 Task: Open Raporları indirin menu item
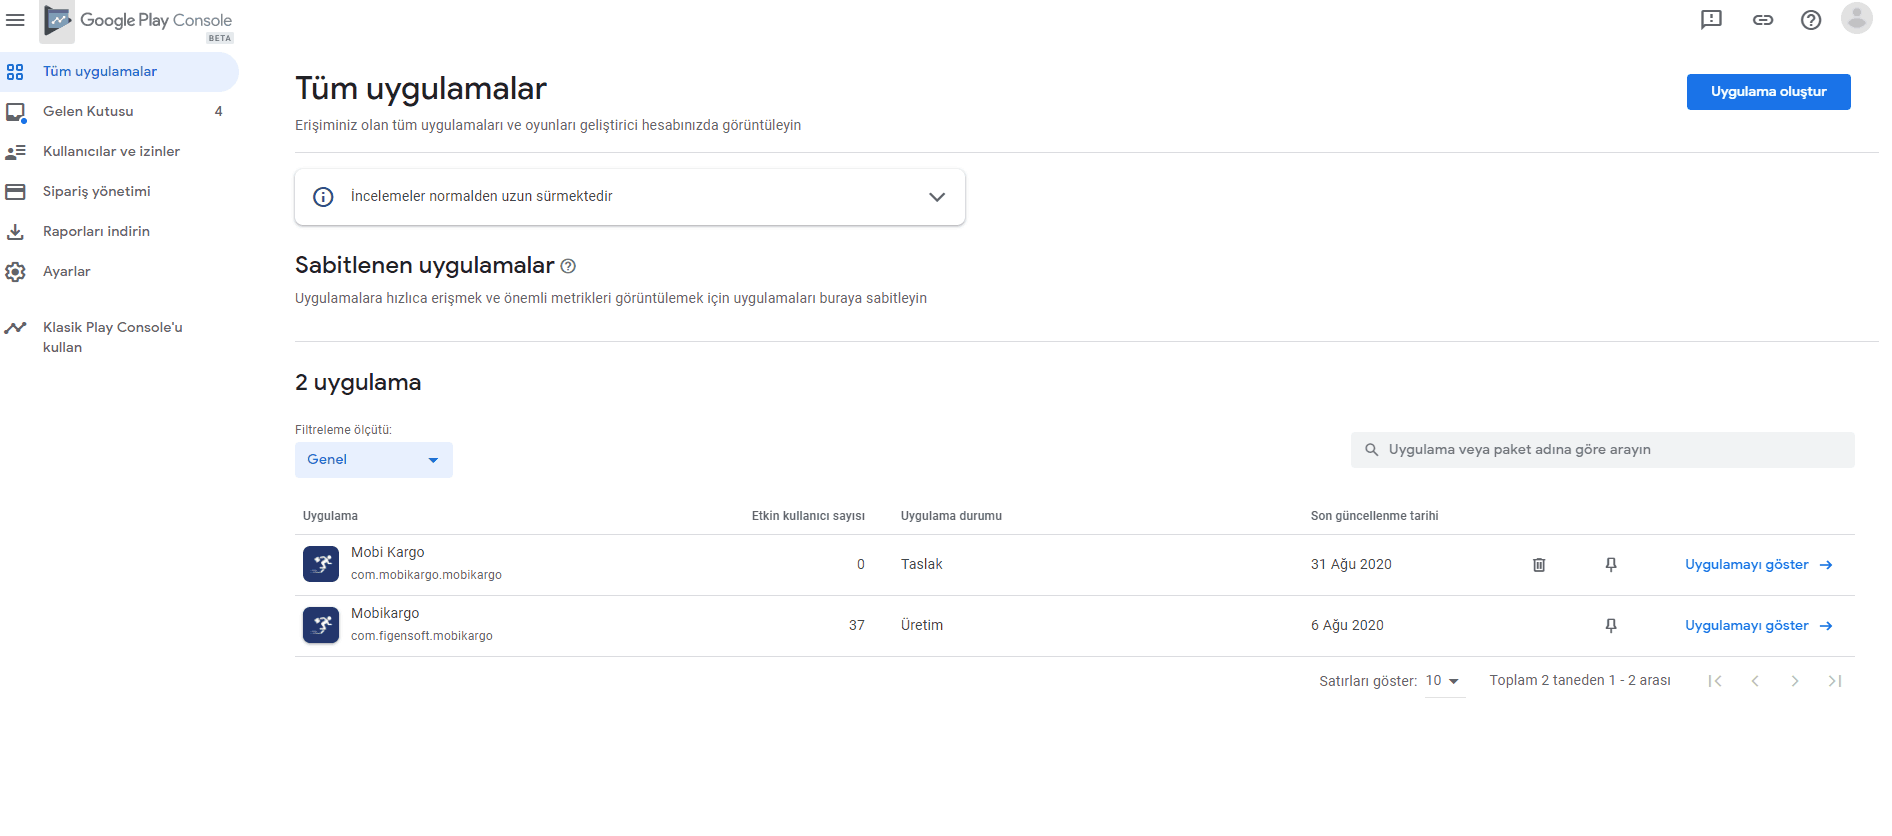(119, 232)
